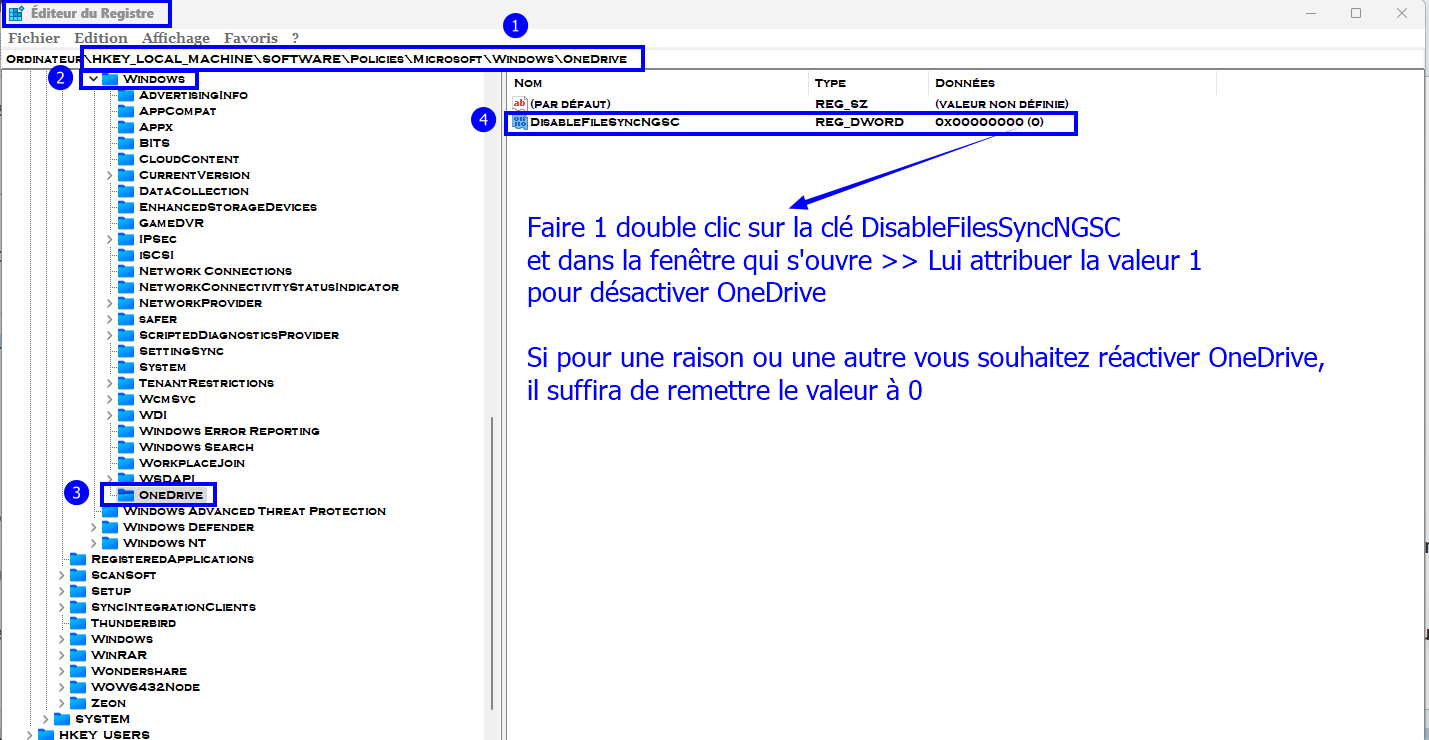The height and width of the screenshot is (740, 1429).
Task: Click the Network Connections folder icon
Action: click(126, 271)
